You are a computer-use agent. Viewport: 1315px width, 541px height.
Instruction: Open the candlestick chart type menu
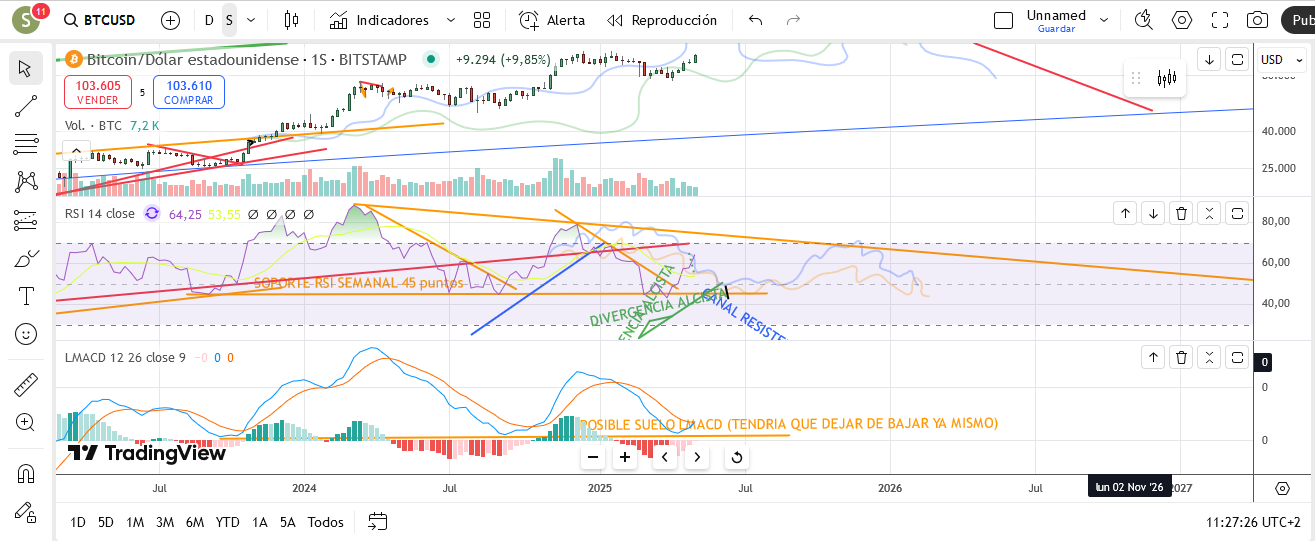[x=291, y=20]
